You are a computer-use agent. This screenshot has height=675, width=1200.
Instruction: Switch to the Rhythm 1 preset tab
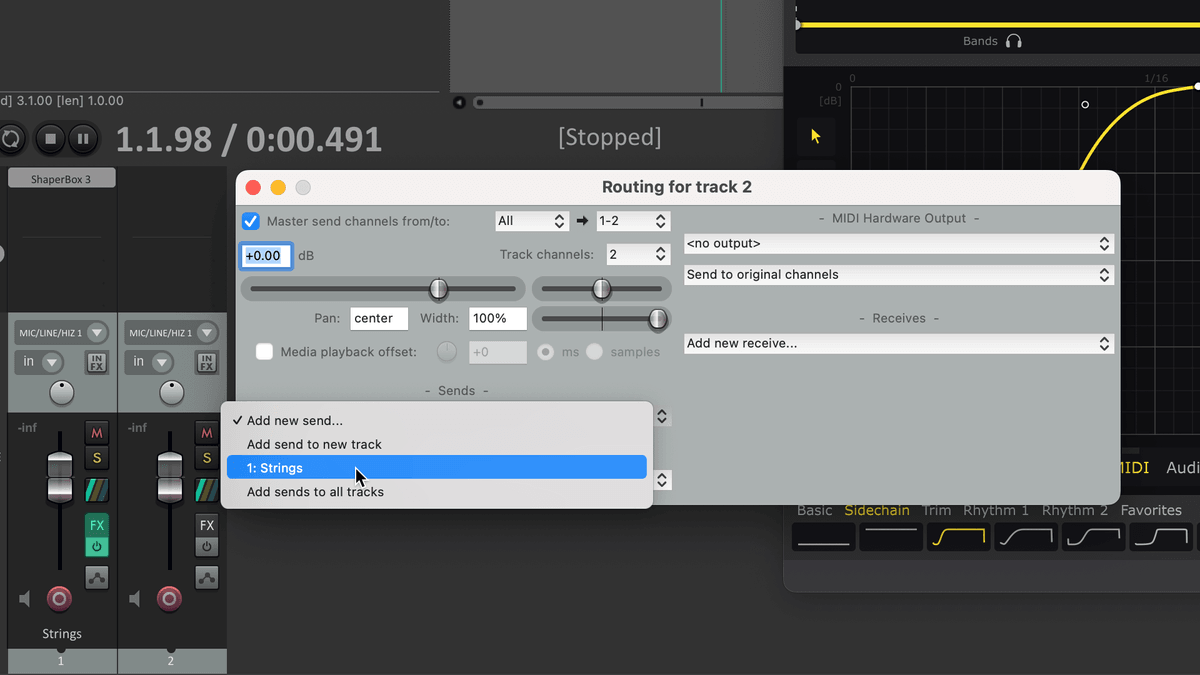pos(996,510)
